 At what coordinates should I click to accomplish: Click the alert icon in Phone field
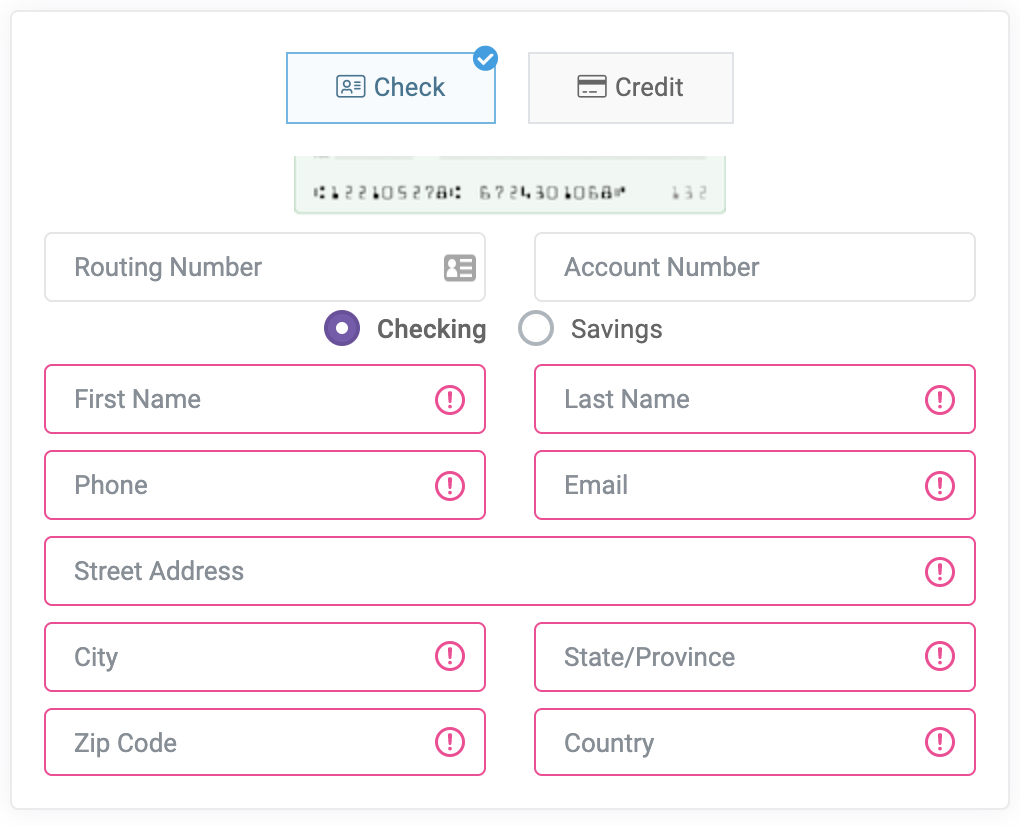click(x=450, y=485)
